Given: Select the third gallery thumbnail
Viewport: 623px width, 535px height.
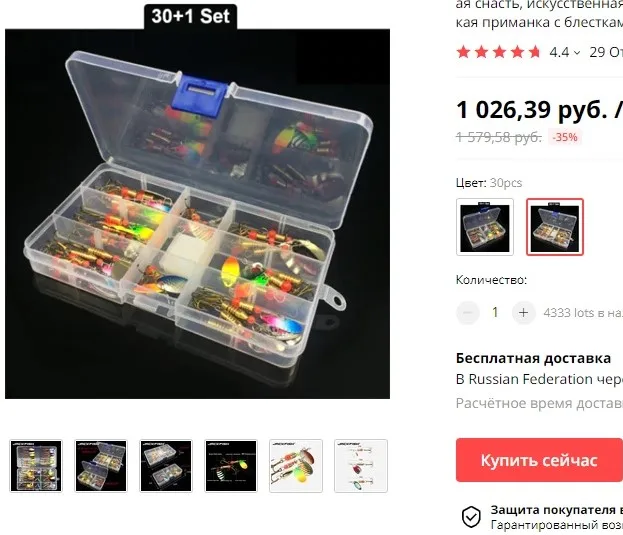Looking at the screenshot, I should (166, 466).
